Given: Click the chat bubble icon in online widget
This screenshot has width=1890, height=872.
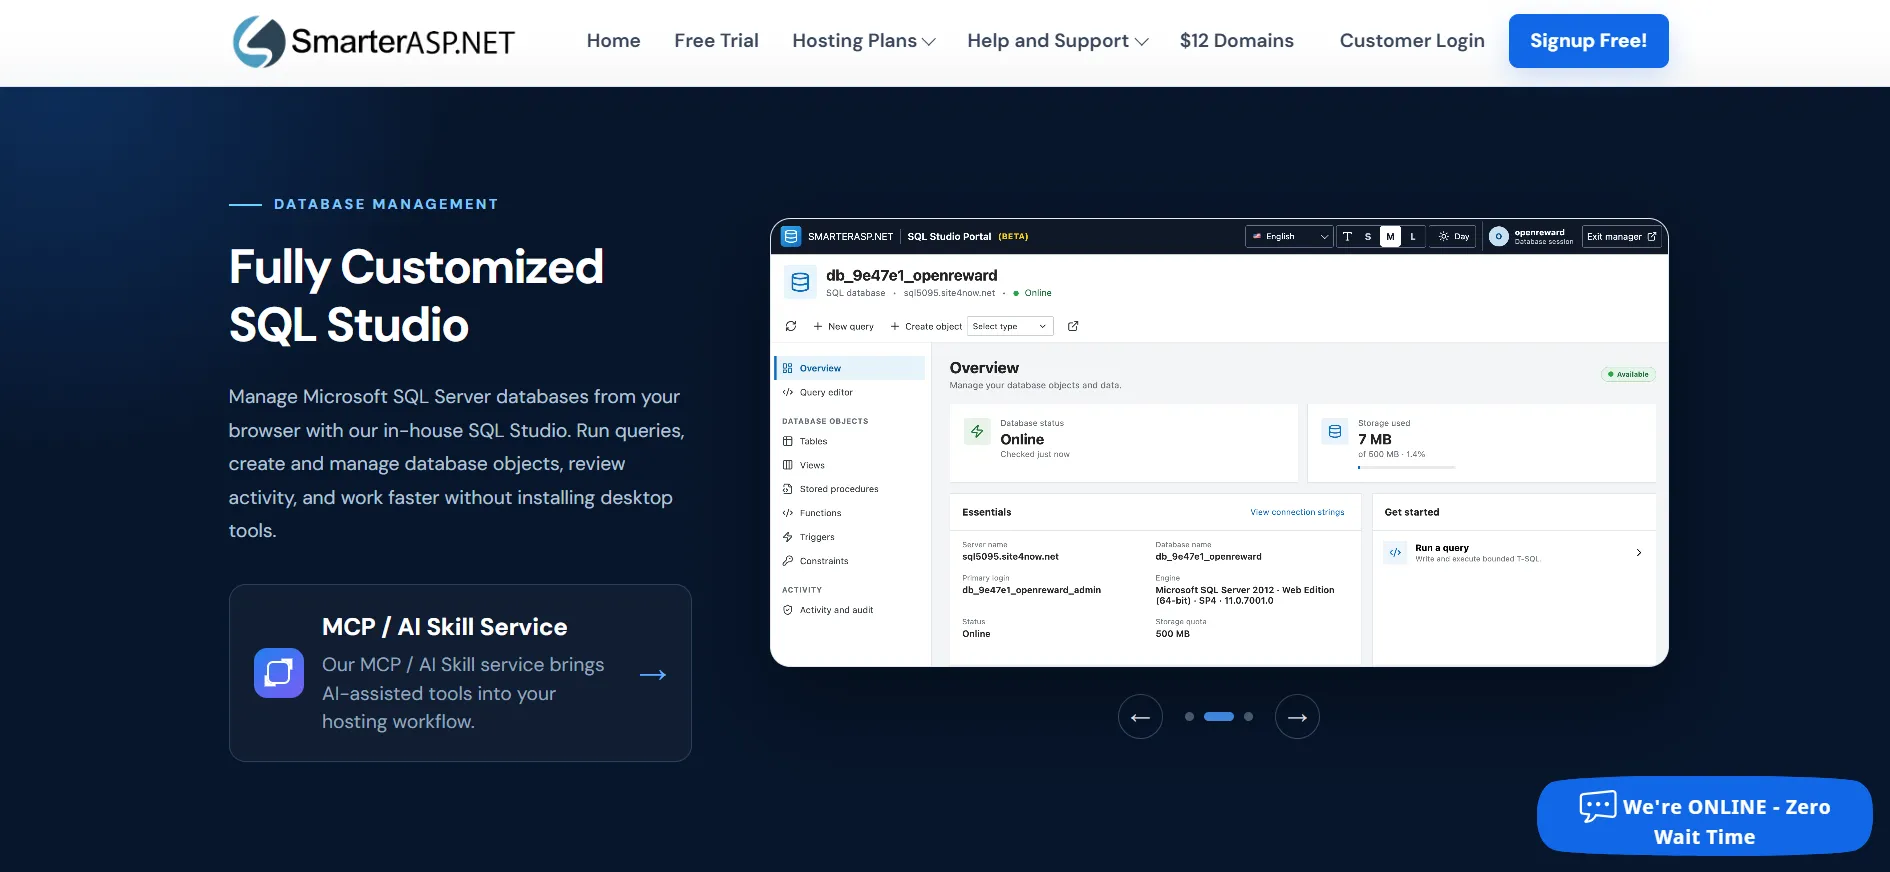Looking at the screenshot, I should 1597,805.
